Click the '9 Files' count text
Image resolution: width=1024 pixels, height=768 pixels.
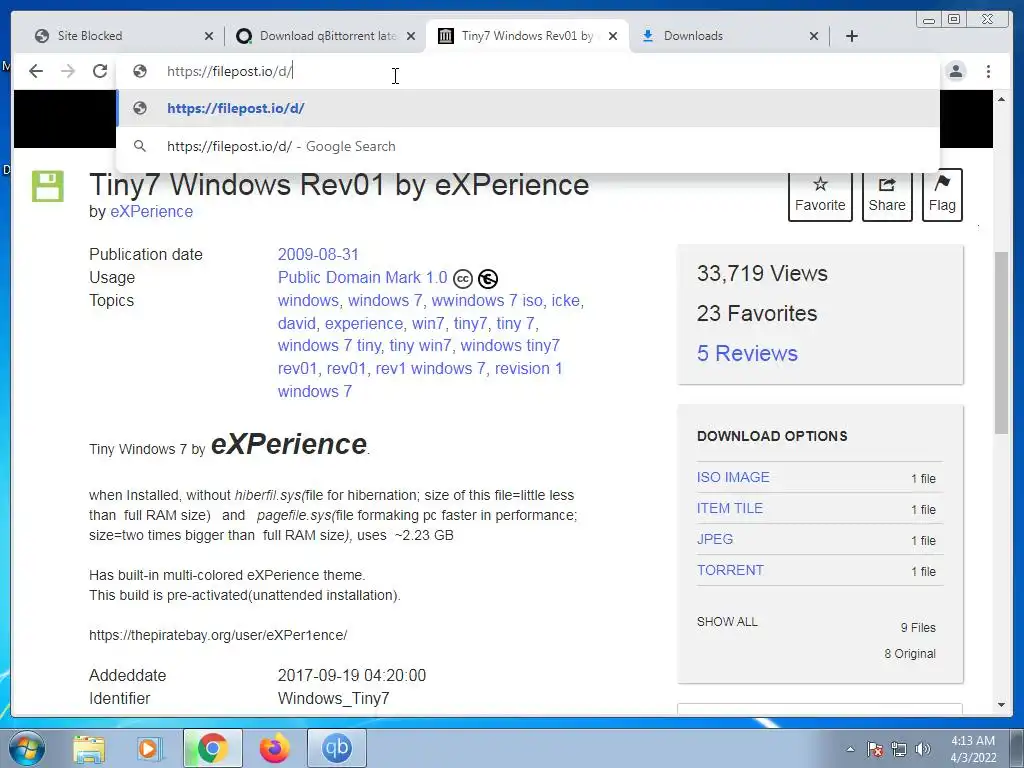[x=918, y=628]
